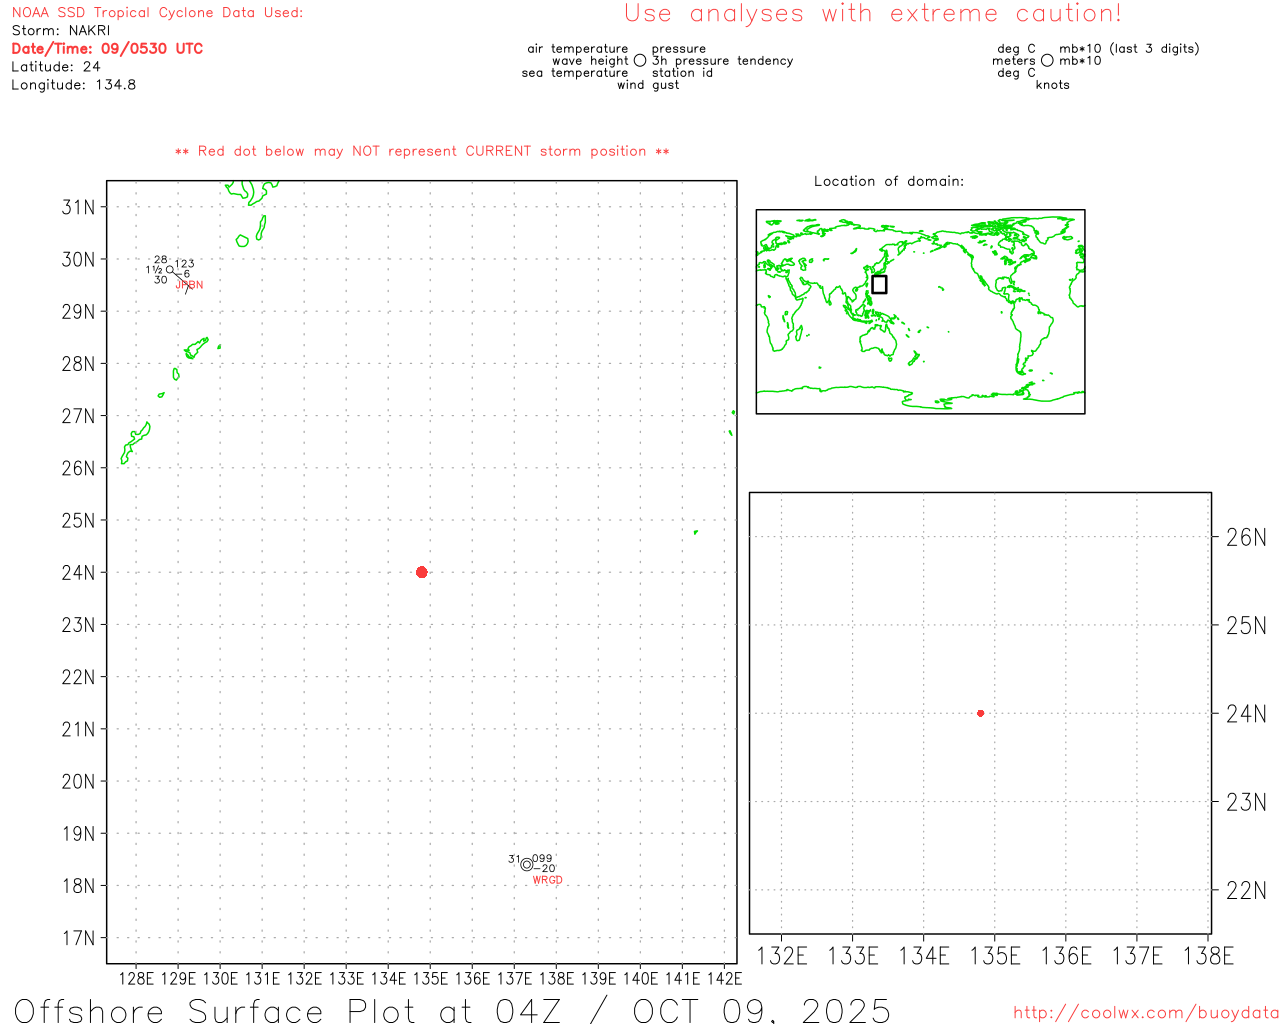Viewport: 1280px width, 1024px height.
Task: Click the 'Location of domain:' caption
Action: (888, 181)
